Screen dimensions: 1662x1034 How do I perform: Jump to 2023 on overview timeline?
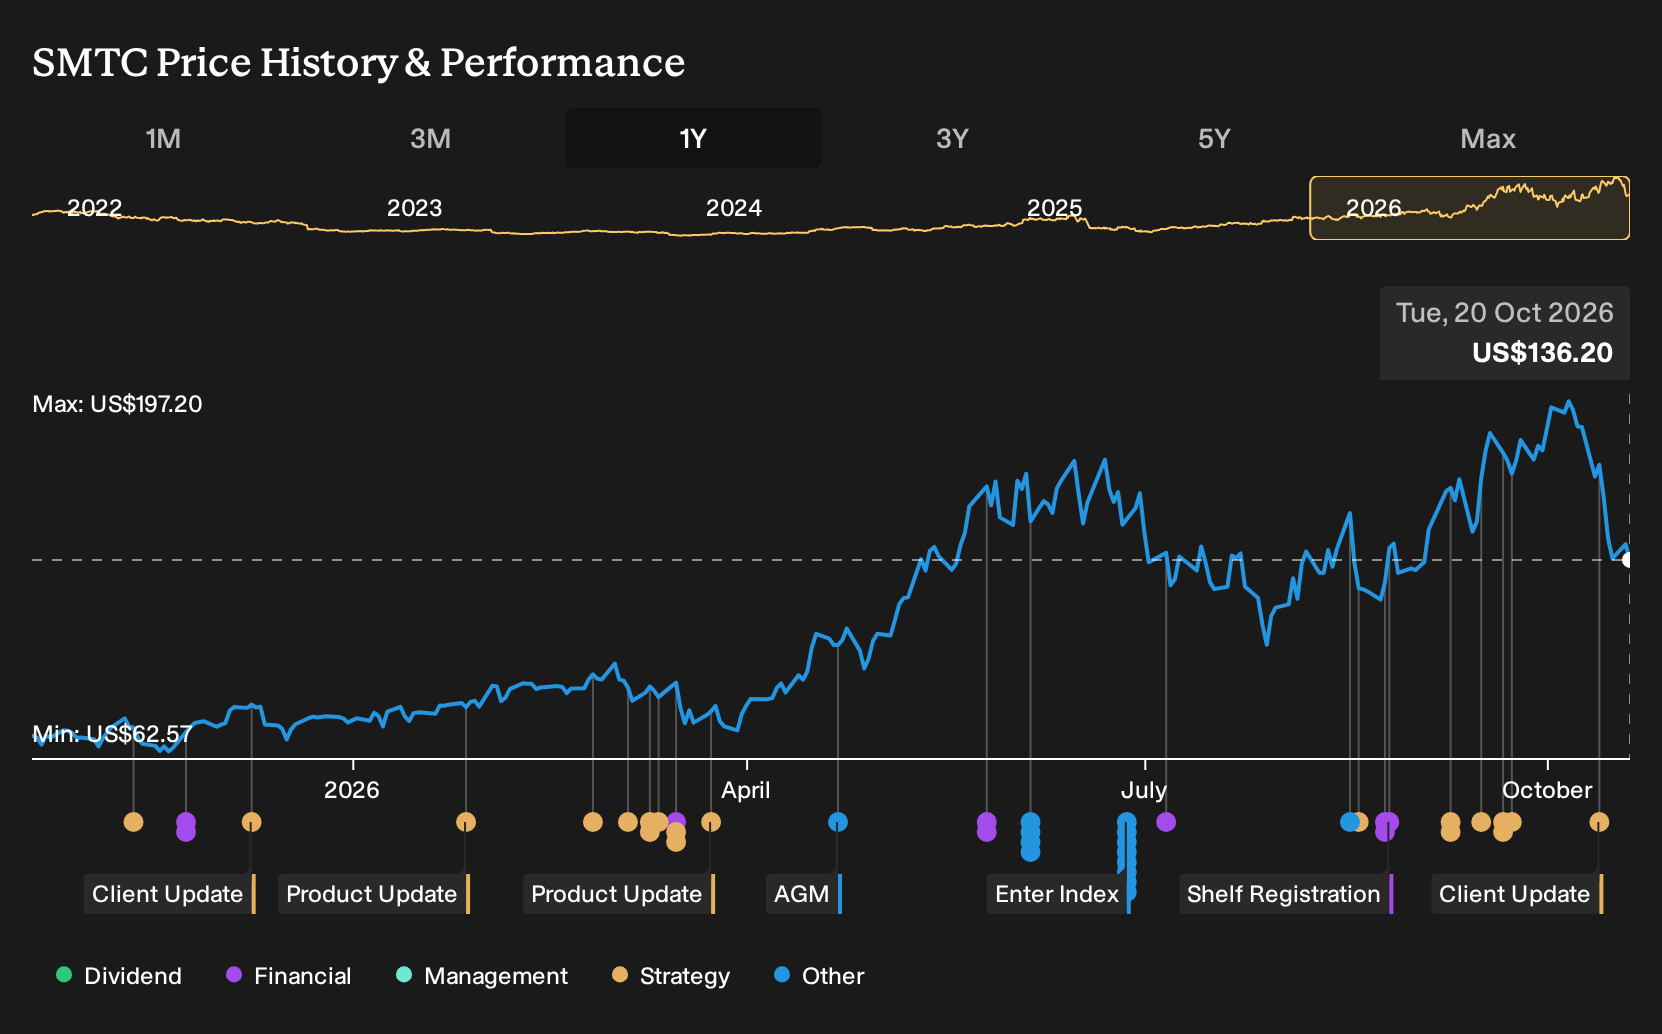[x=414, y=208]
